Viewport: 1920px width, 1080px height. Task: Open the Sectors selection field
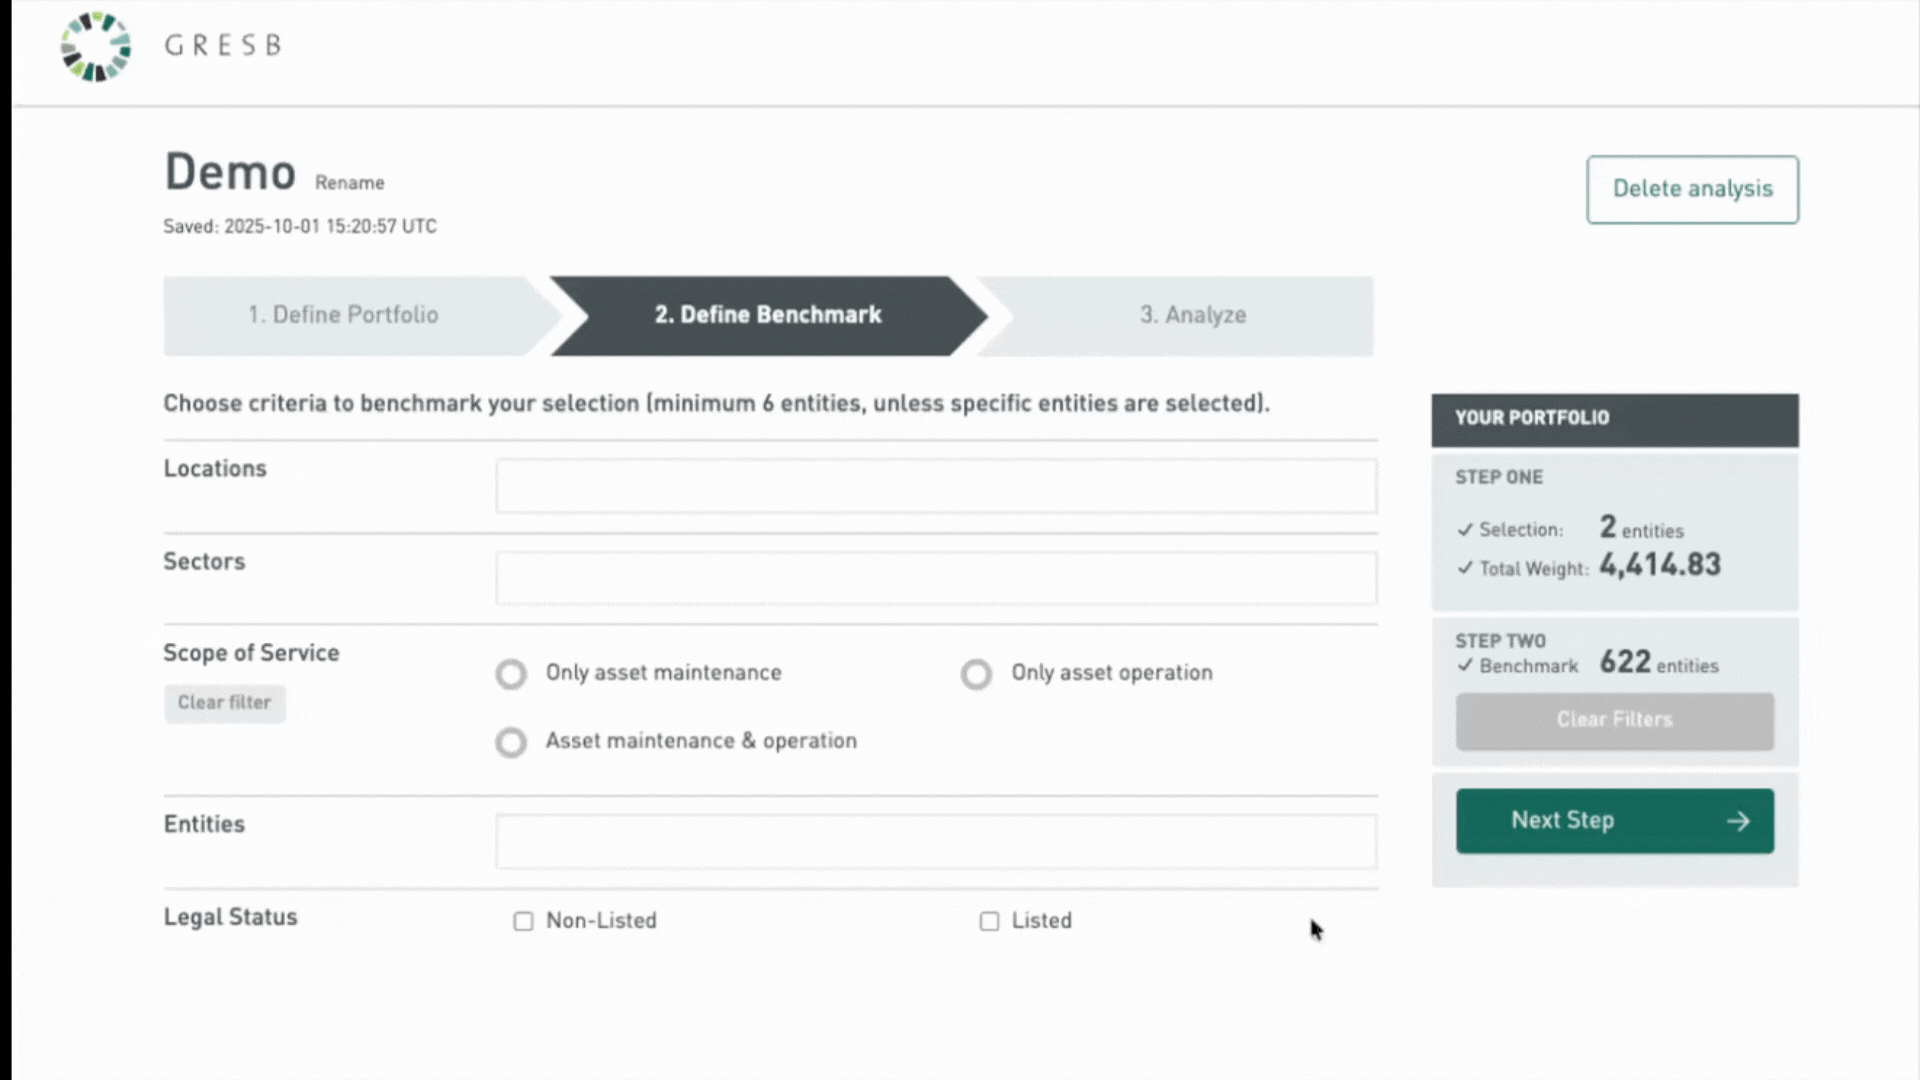[935, 578]
